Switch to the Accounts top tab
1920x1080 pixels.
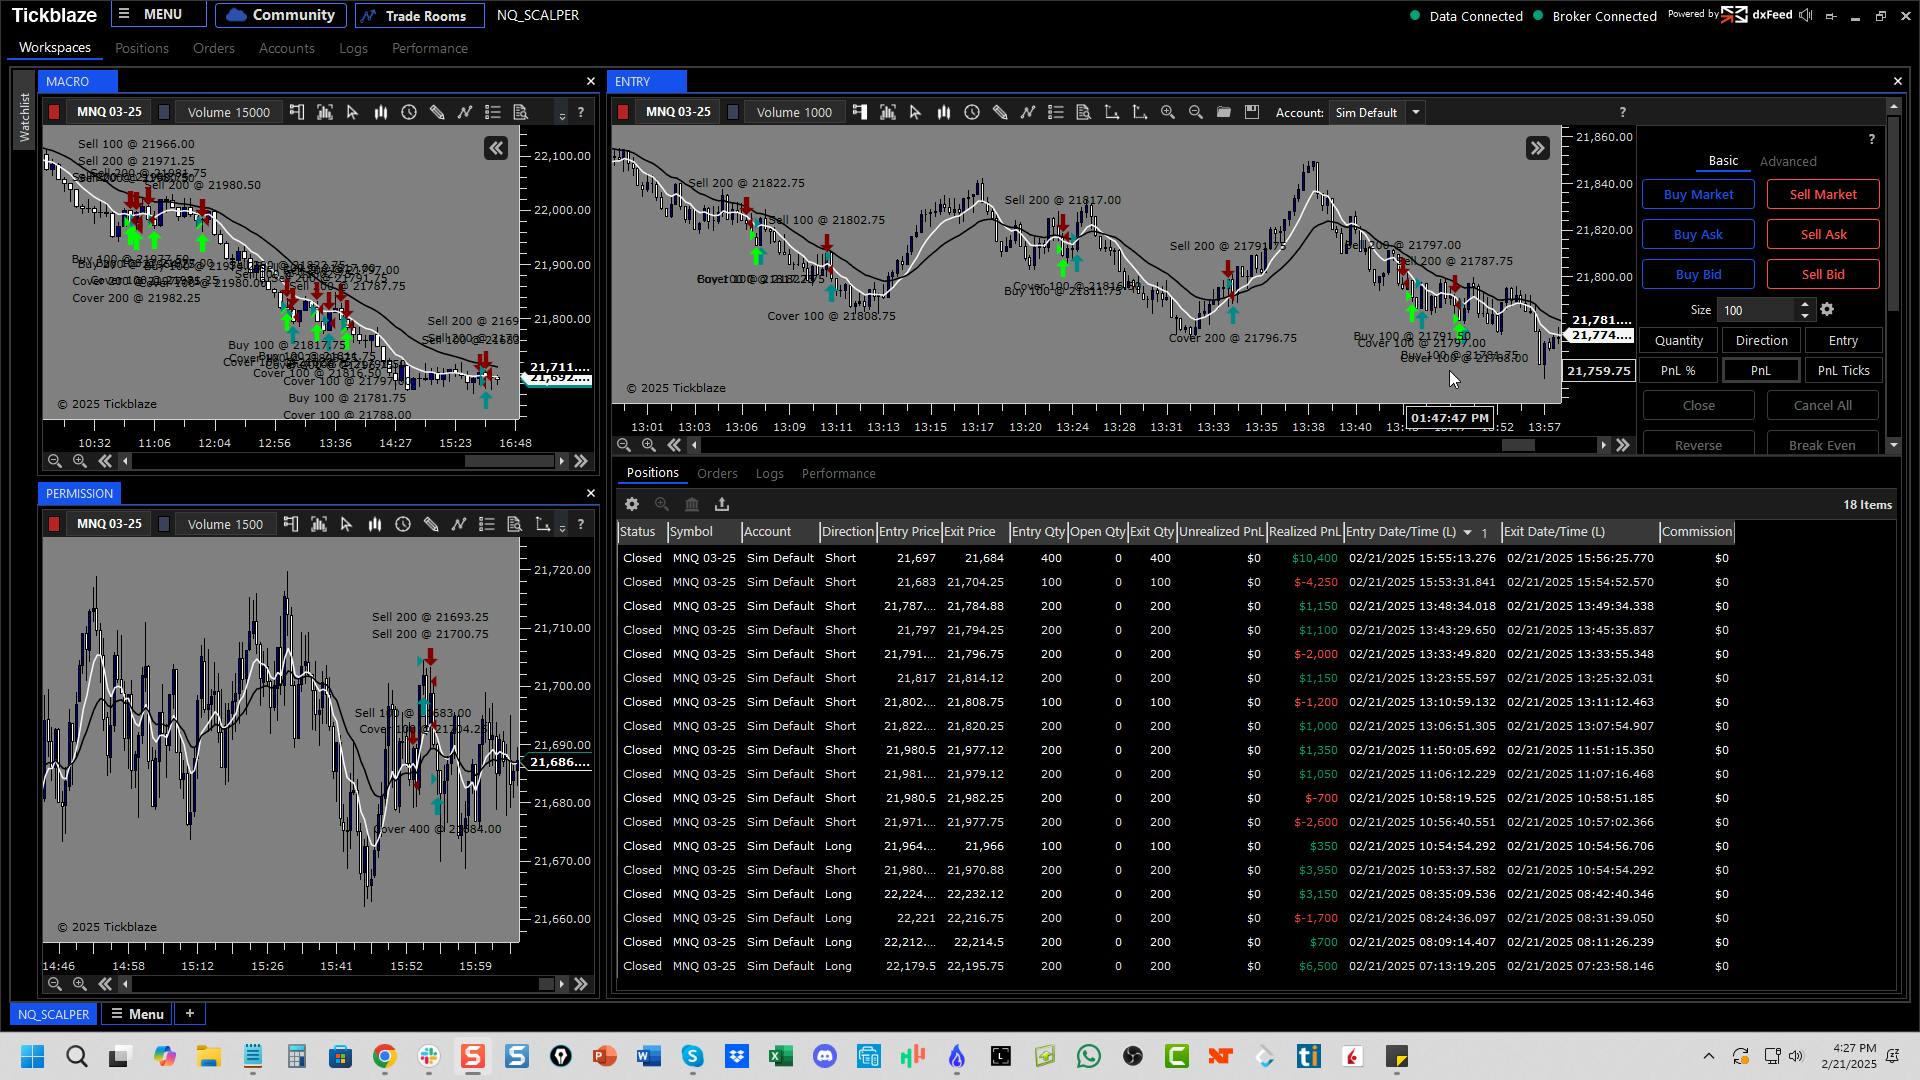tap(286, 48)
